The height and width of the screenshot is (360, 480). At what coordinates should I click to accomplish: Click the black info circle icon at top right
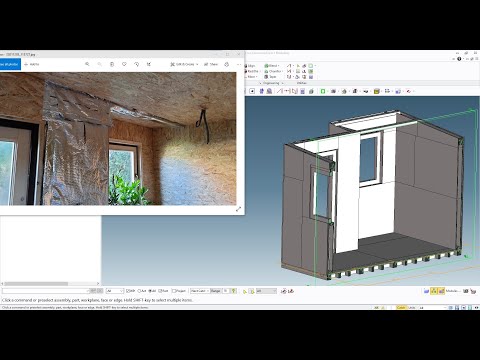click(x=459, y=59)
